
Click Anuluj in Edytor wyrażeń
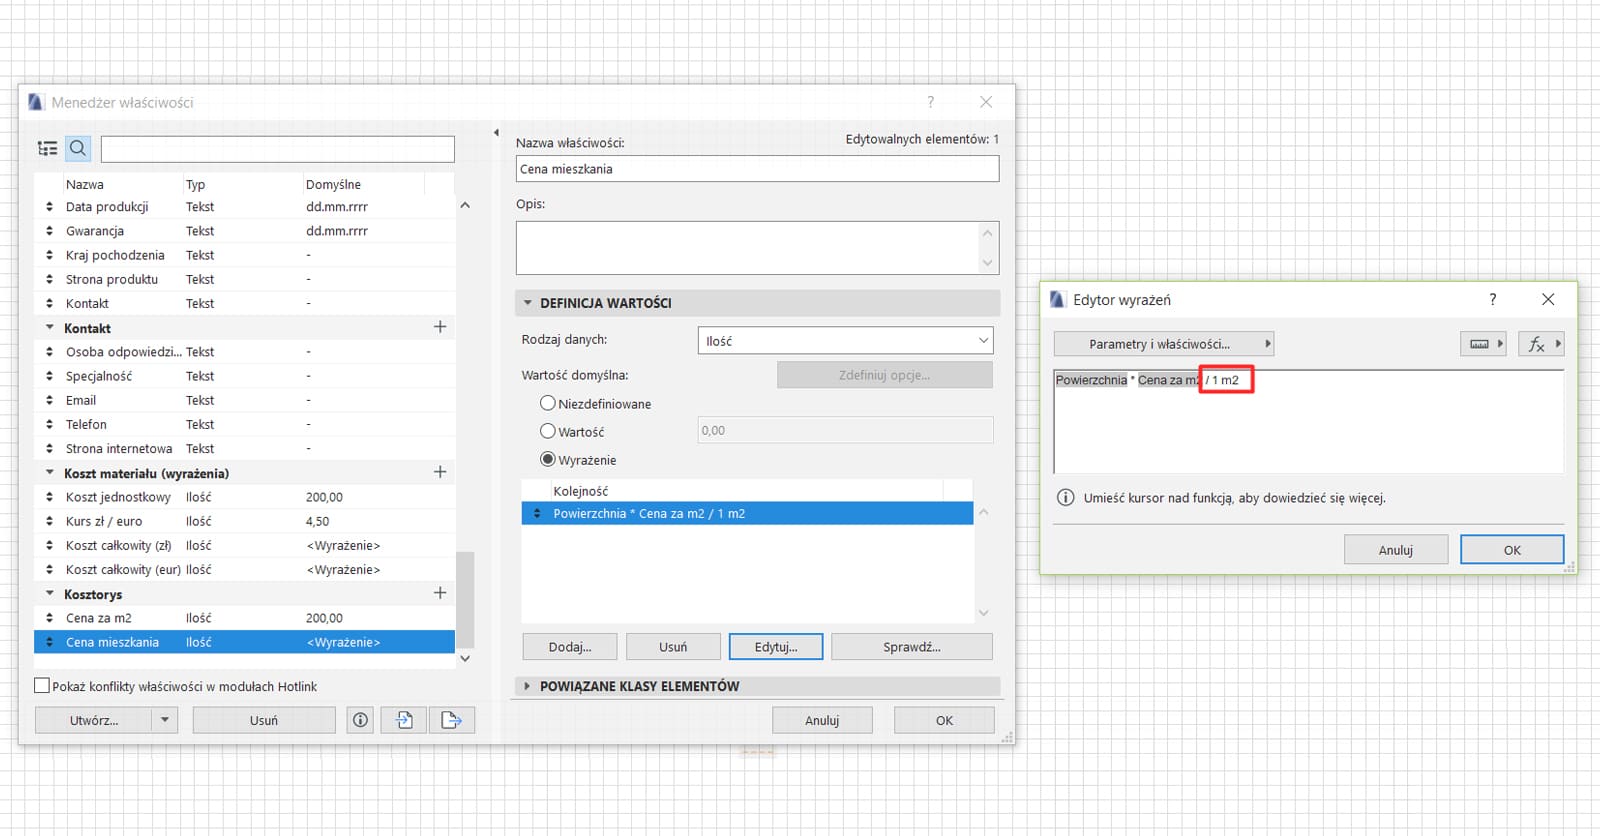(x=1396, y=550)
